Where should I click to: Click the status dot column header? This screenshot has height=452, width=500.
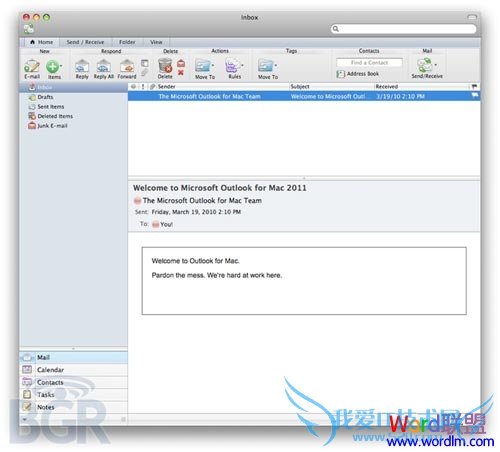coord(133,87)
